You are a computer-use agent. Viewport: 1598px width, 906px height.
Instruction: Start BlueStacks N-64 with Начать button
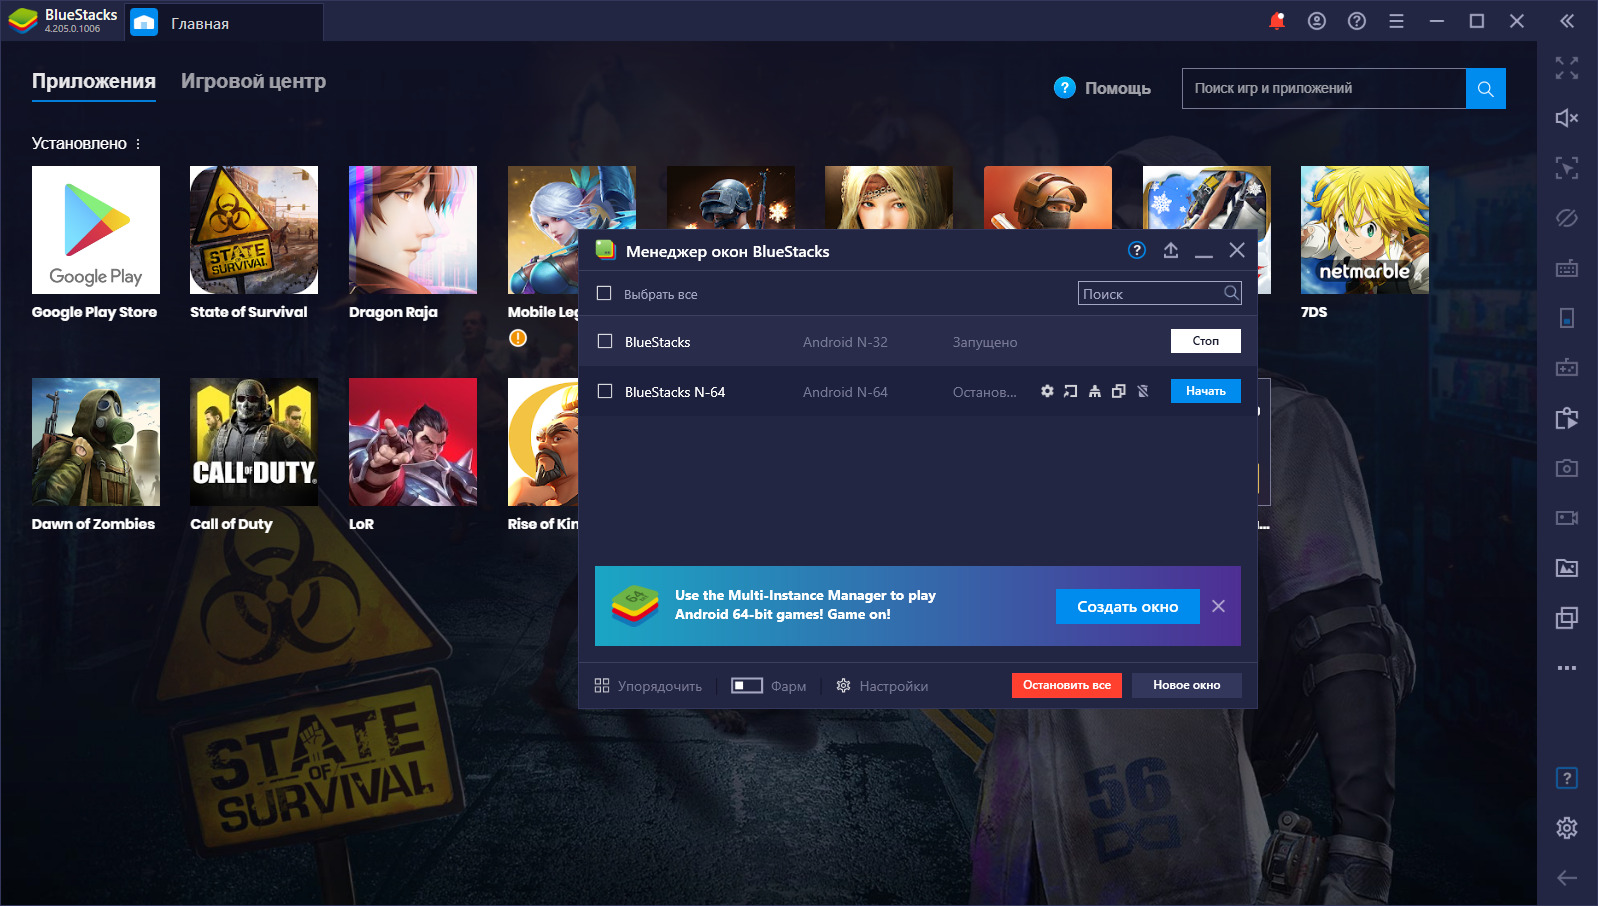tap(1206, 391)
